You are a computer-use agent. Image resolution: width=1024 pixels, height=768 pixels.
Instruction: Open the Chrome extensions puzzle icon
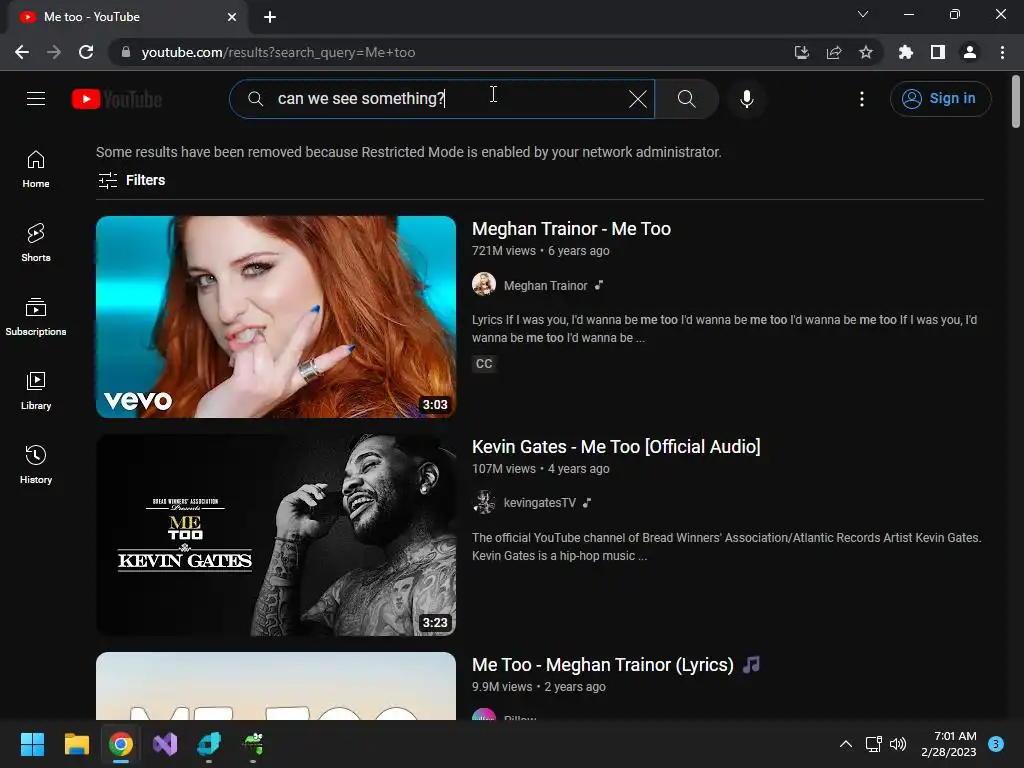pyautogui.click(x=906, y=52)
